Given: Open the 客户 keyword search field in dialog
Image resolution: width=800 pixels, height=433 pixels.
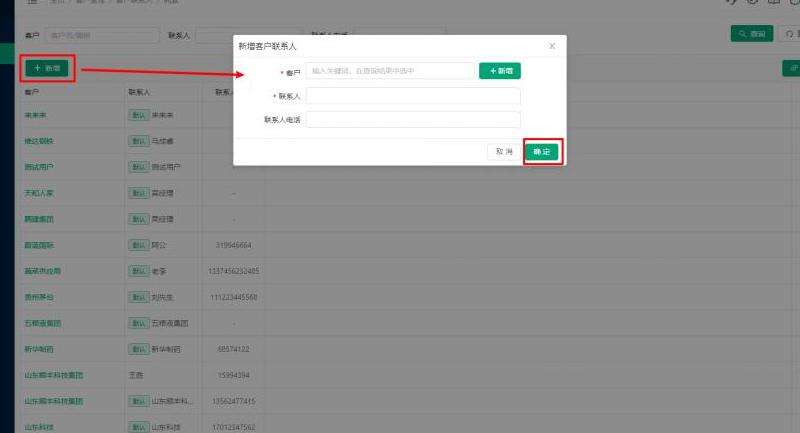Looking at the screenshot, I should [x=390, y=71].
